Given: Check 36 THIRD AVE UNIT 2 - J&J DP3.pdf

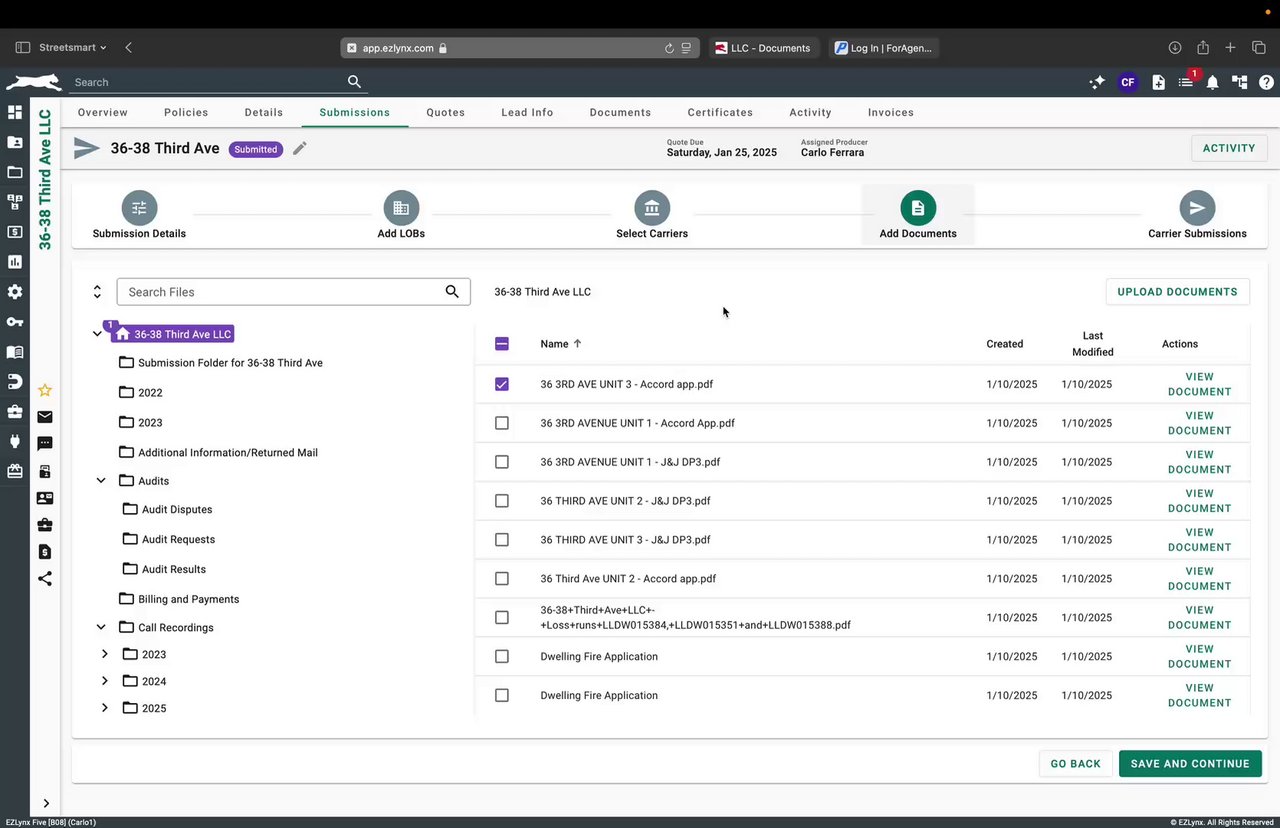Looking at the screenshot, I should 502,501.
